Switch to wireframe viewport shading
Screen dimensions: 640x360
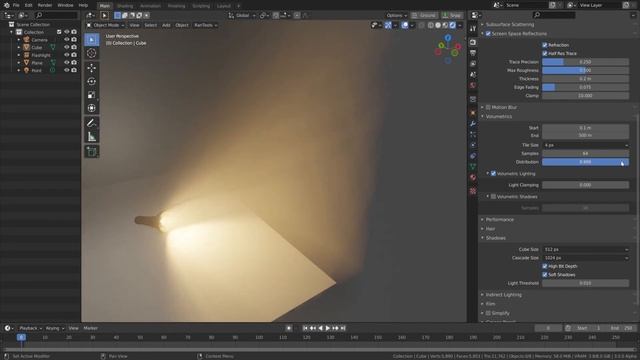431,25
